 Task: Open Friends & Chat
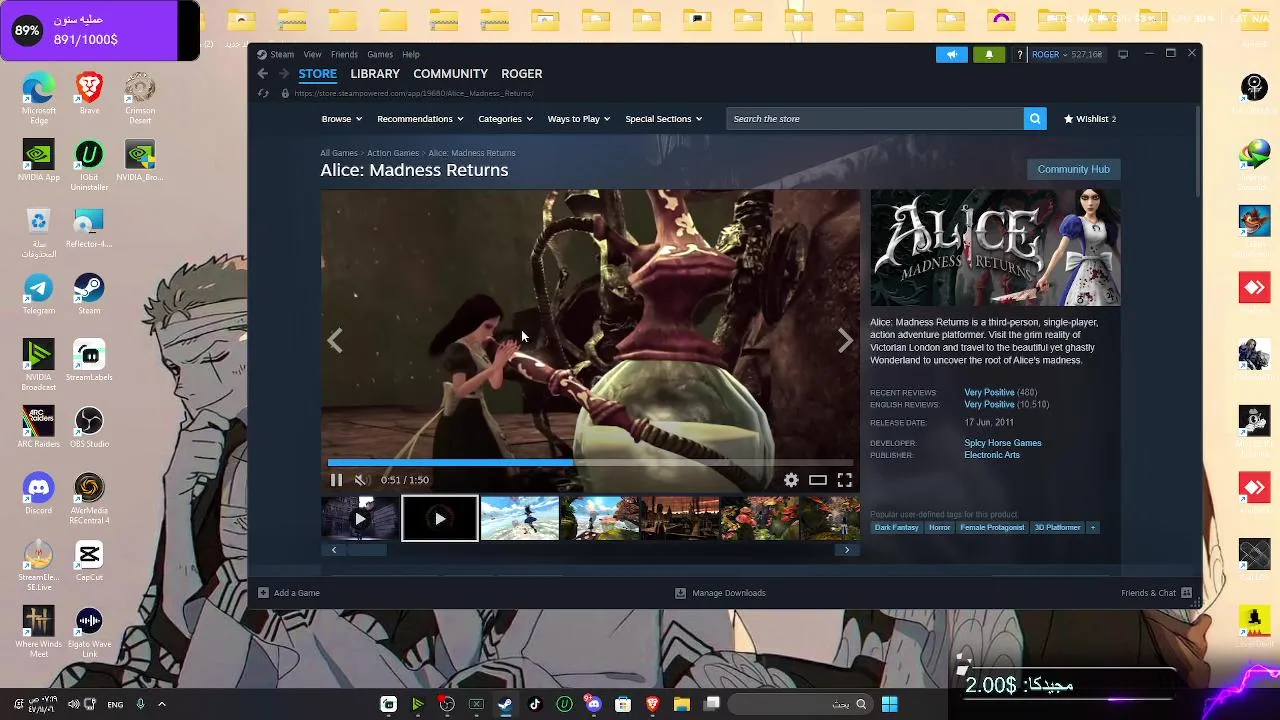click(1156, 593)
